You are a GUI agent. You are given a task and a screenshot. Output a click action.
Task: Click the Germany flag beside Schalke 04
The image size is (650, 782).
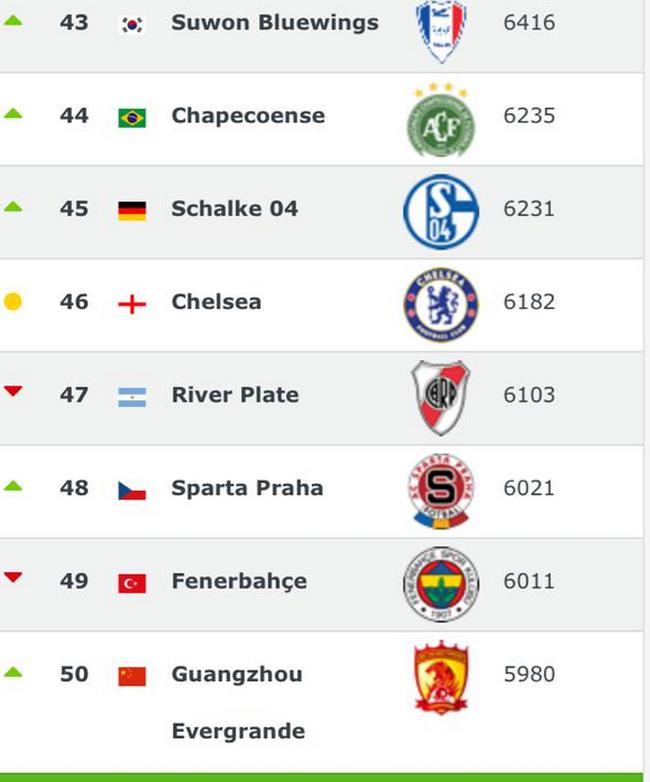point(132,211)
